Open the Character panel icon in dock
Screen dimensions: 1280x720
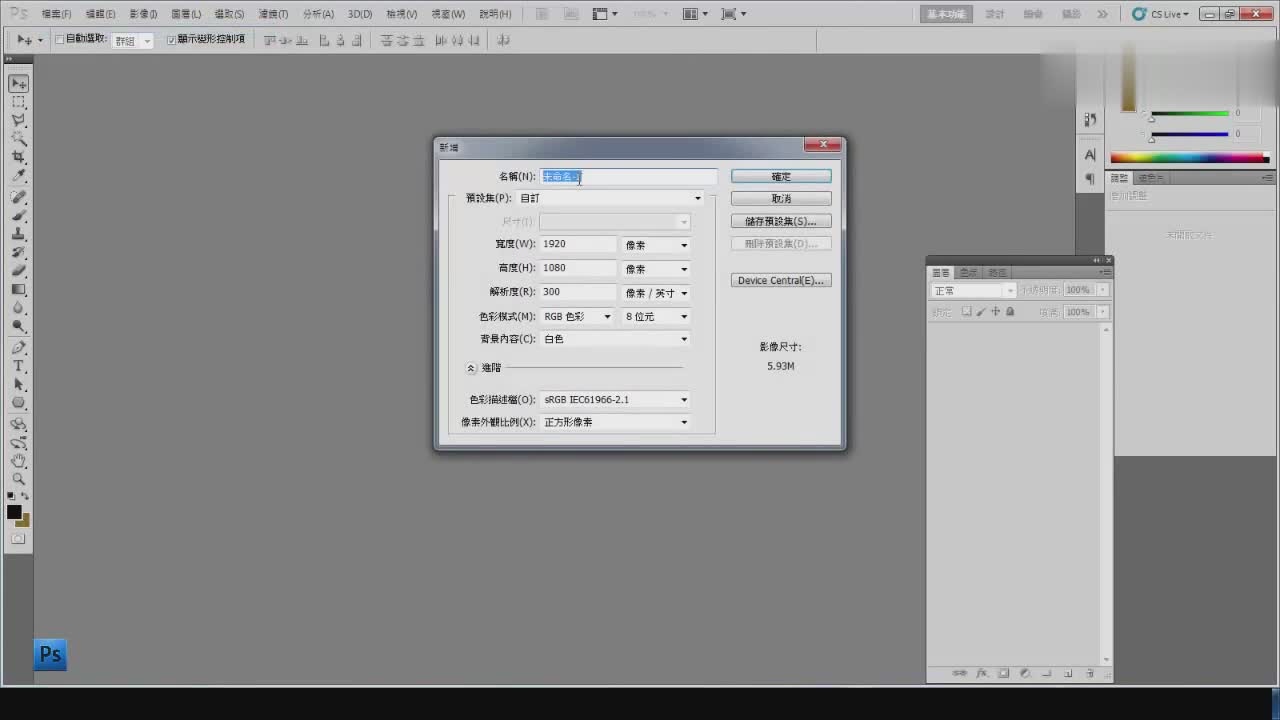point(1090,155)
